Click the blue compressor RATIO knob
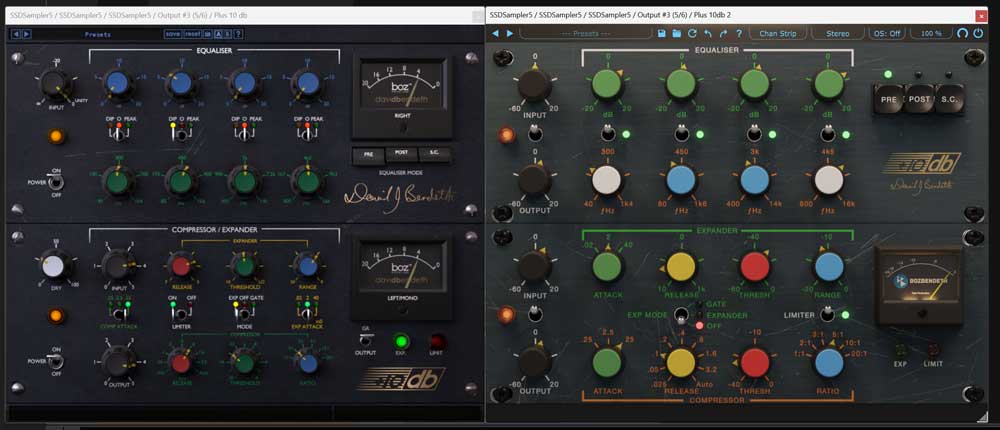This screenshot has height=430, width=1000. [x=828, y=362]
